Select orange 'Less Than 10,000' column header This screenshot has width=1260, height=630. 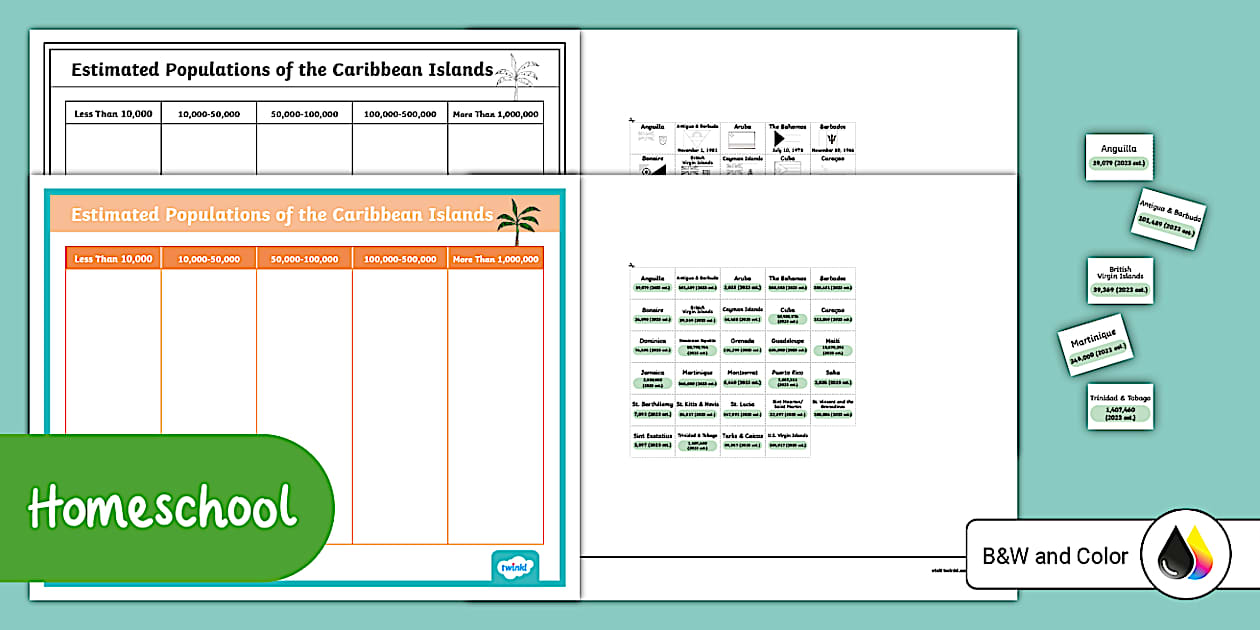click(113, 259)
